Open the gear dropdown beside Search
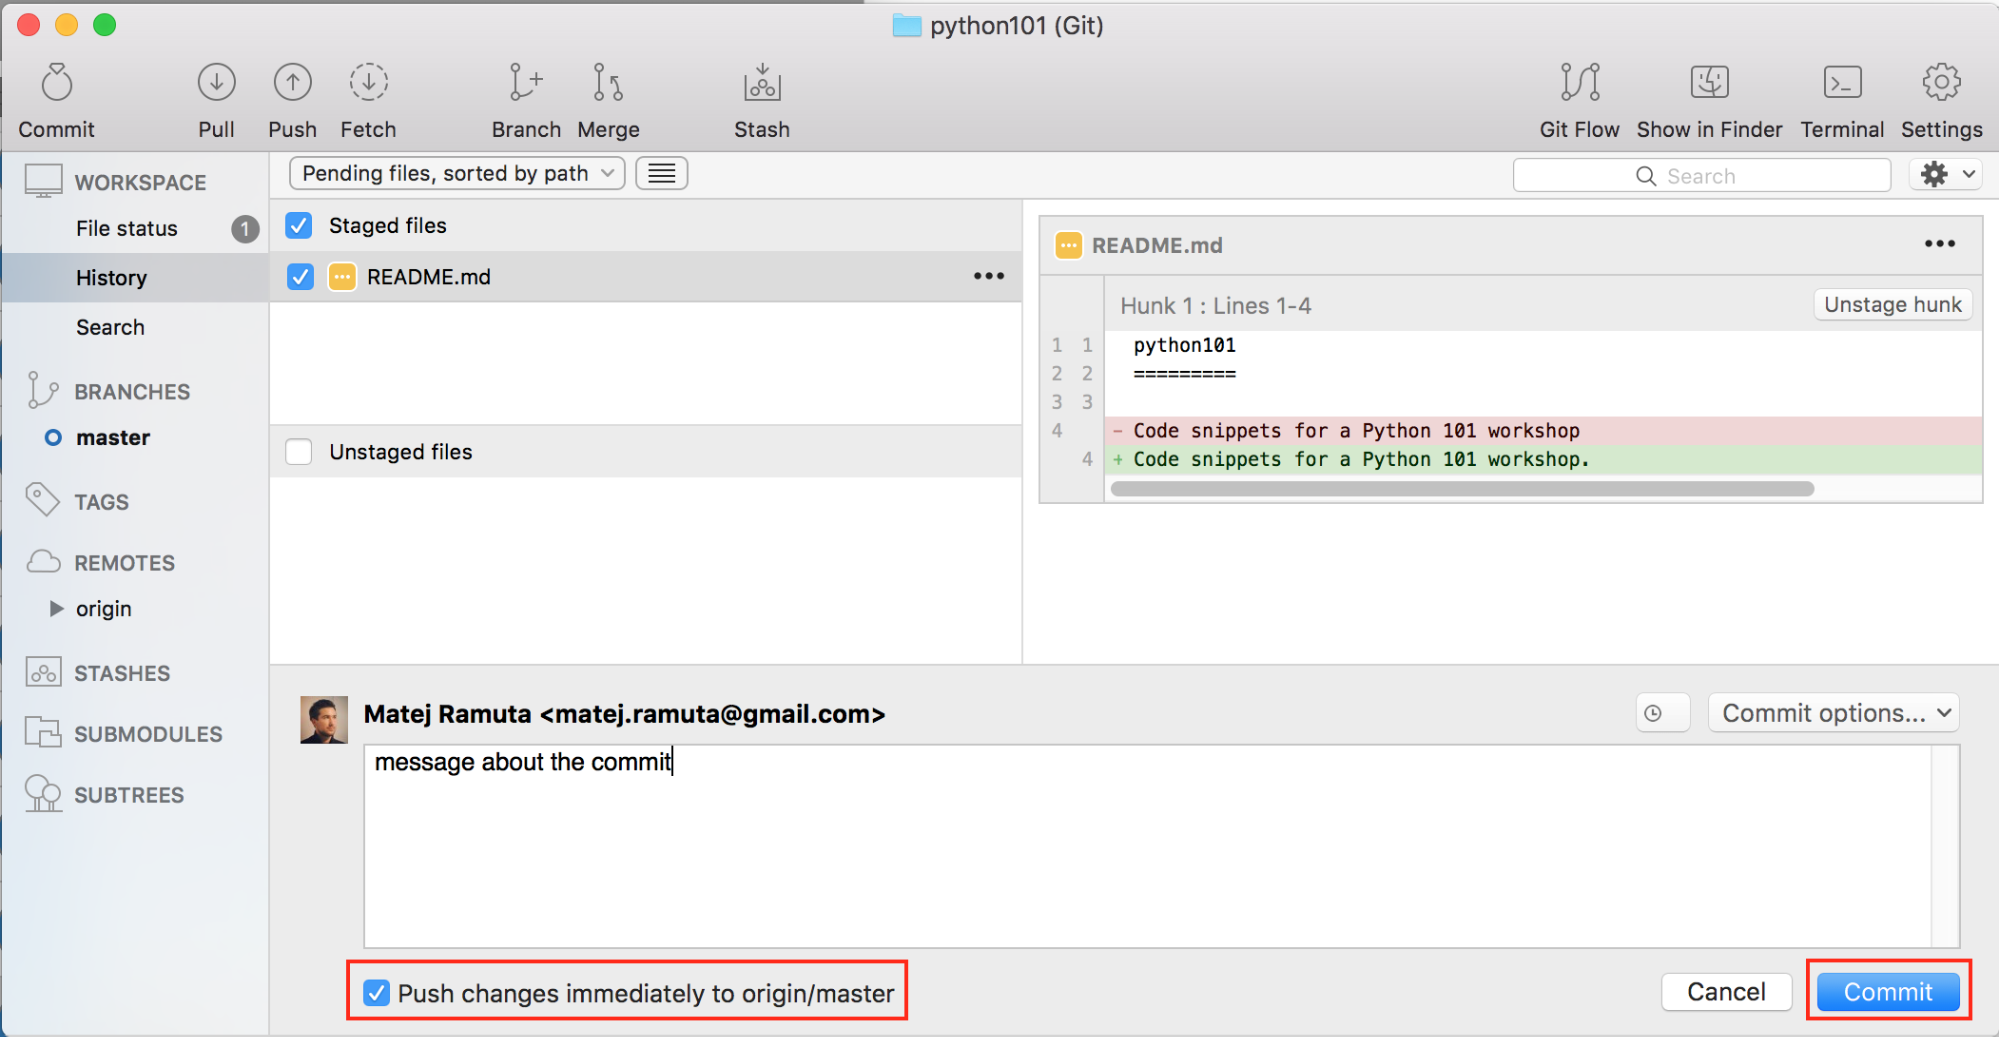The height and width of the screenshot is (1037, 1999). tap(1946, 175)
